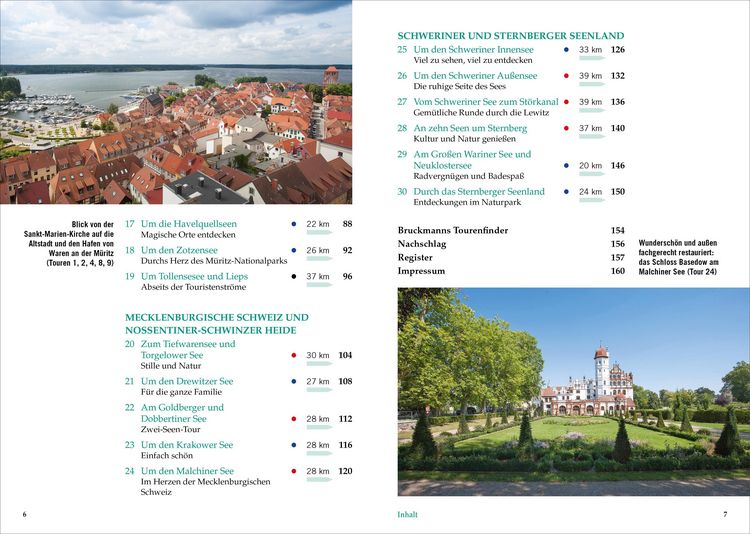The width and height of the screenshot is (750, 534).
Task: Click the Waren old town aerial photo
Action: pyautogui.click(x=176, y=102)
